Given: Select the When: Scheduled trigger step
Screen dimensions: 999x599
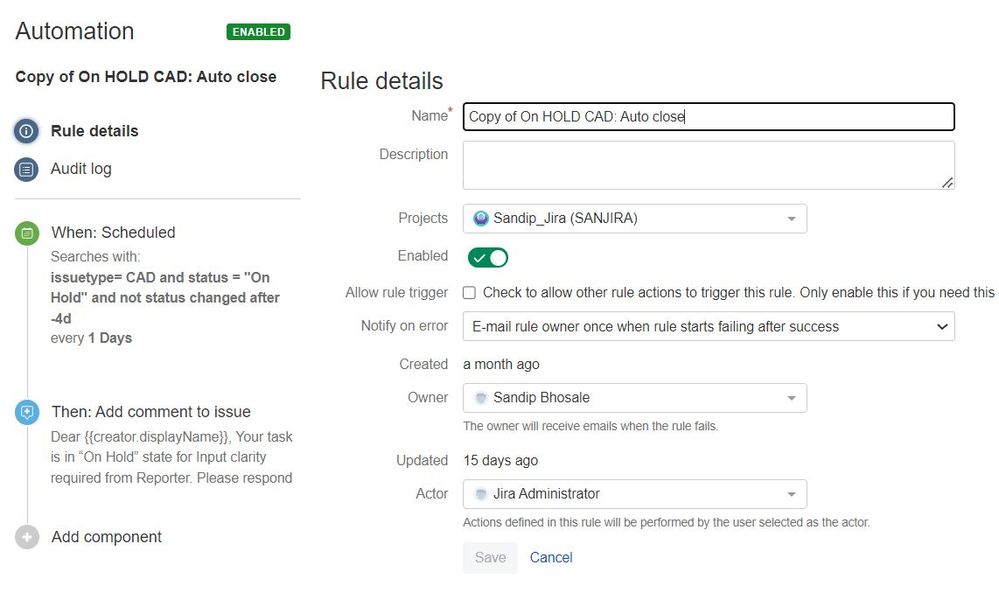Looking at the screenshot, I should [113, 233].
